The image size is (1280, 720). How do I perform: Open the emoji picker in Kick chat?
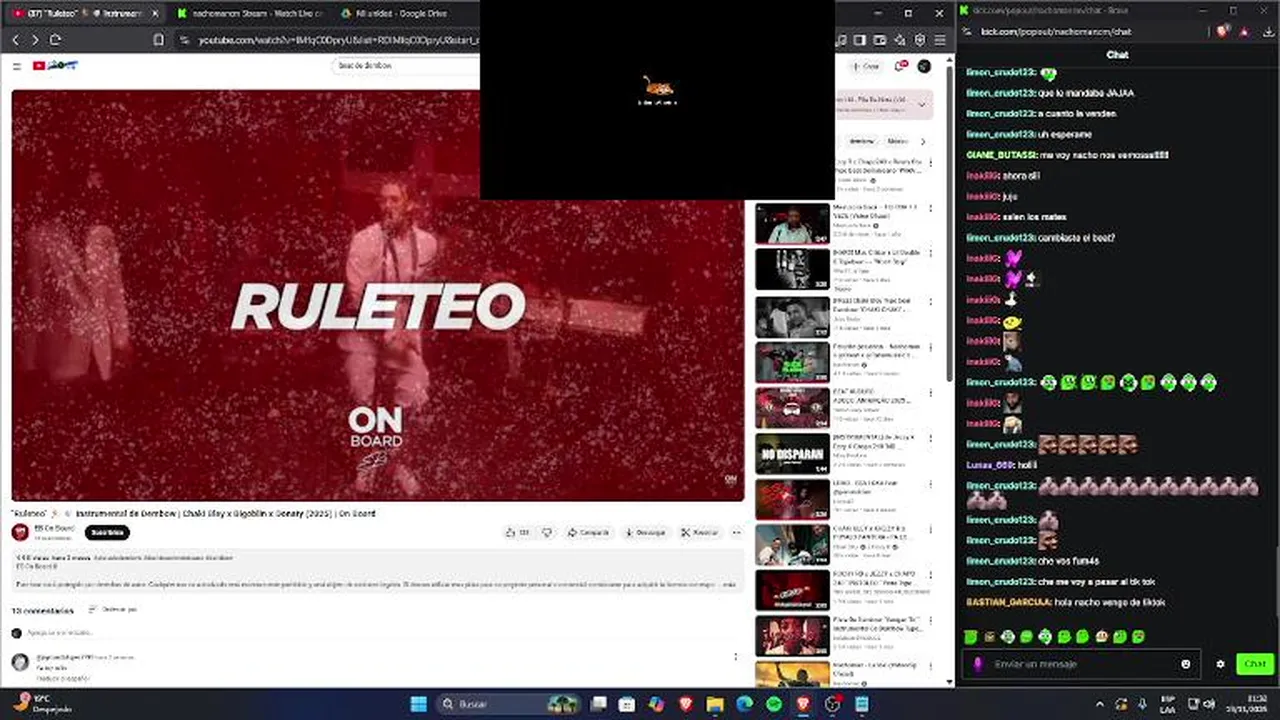[x=1186, y=664]
